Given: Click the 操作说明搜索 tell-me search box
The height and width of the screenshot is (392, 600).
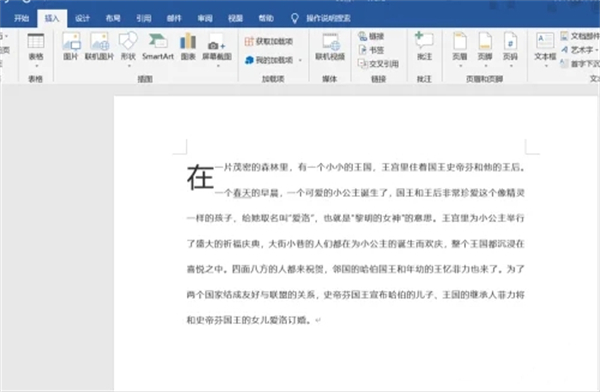Looking at the screenshot, I should point(328,18).
